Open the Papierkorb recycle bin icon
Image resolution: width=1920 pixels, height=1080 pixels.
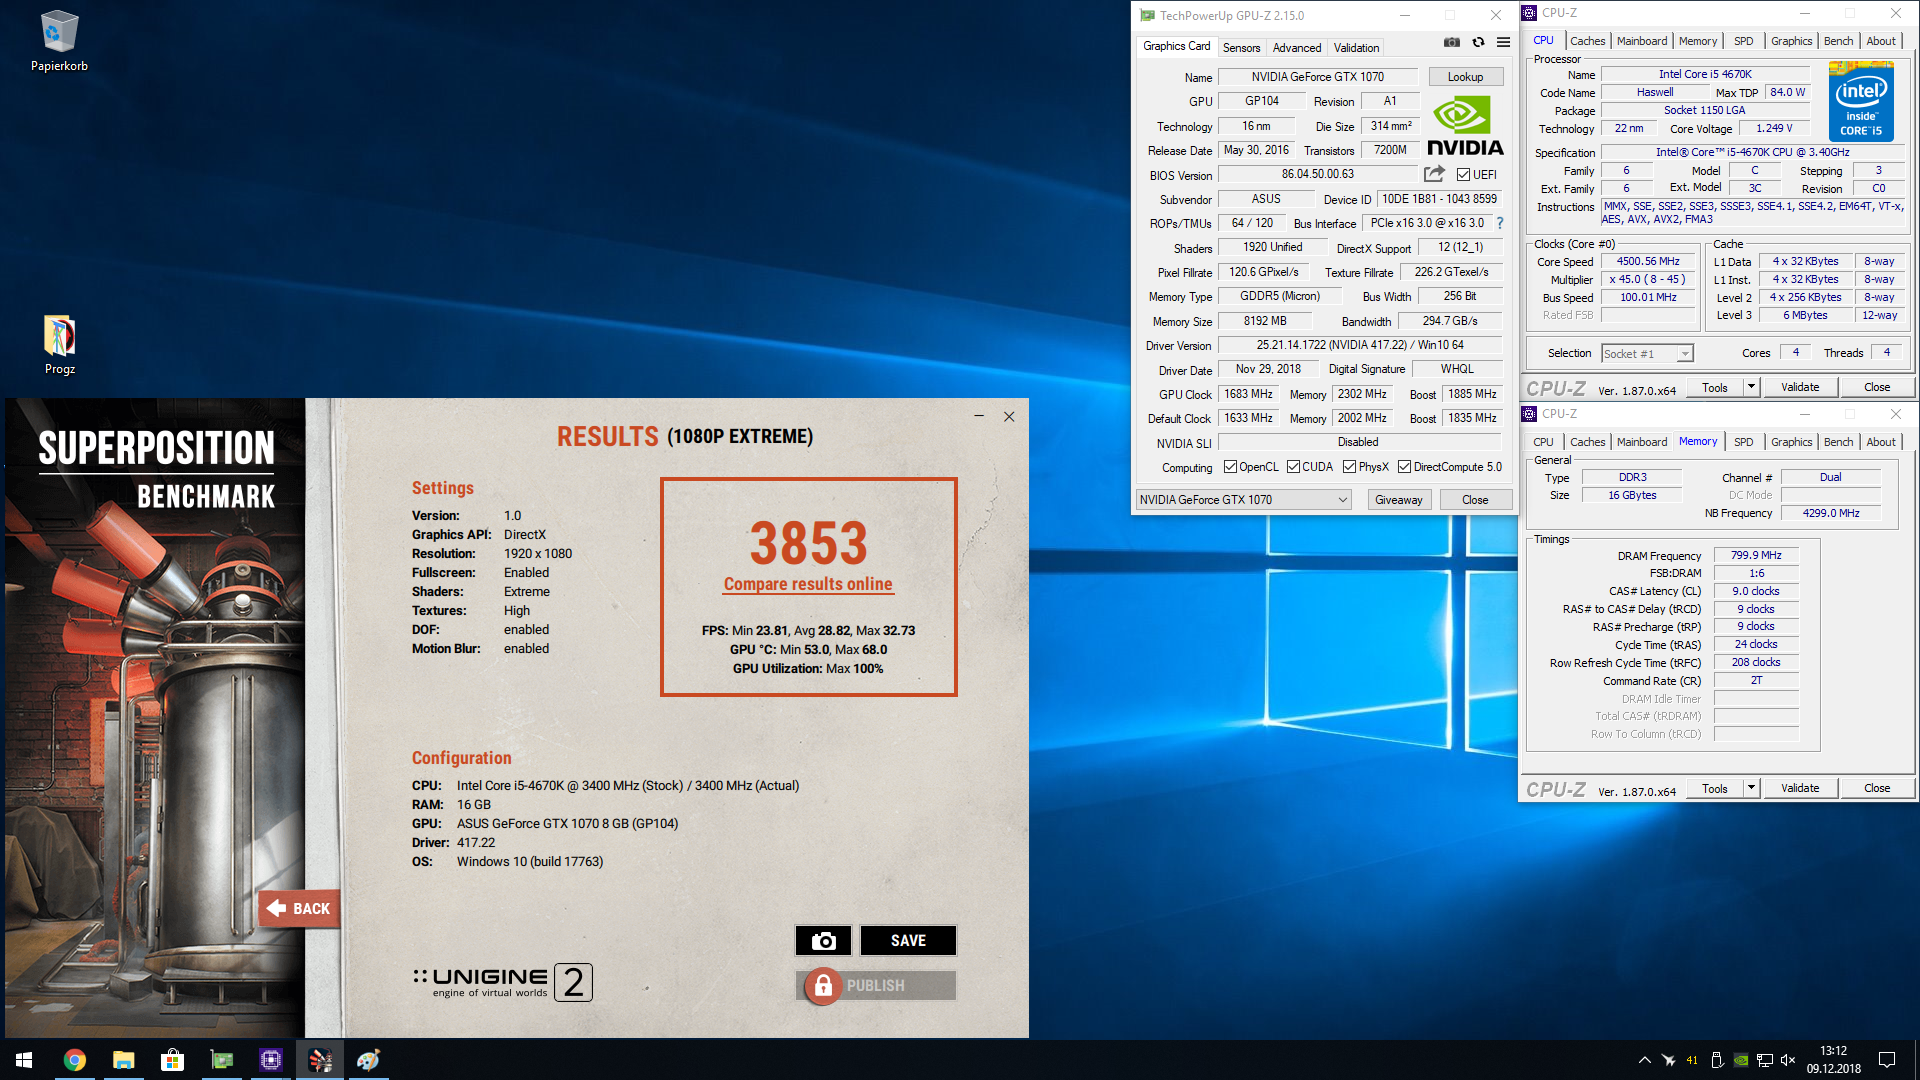59,42
